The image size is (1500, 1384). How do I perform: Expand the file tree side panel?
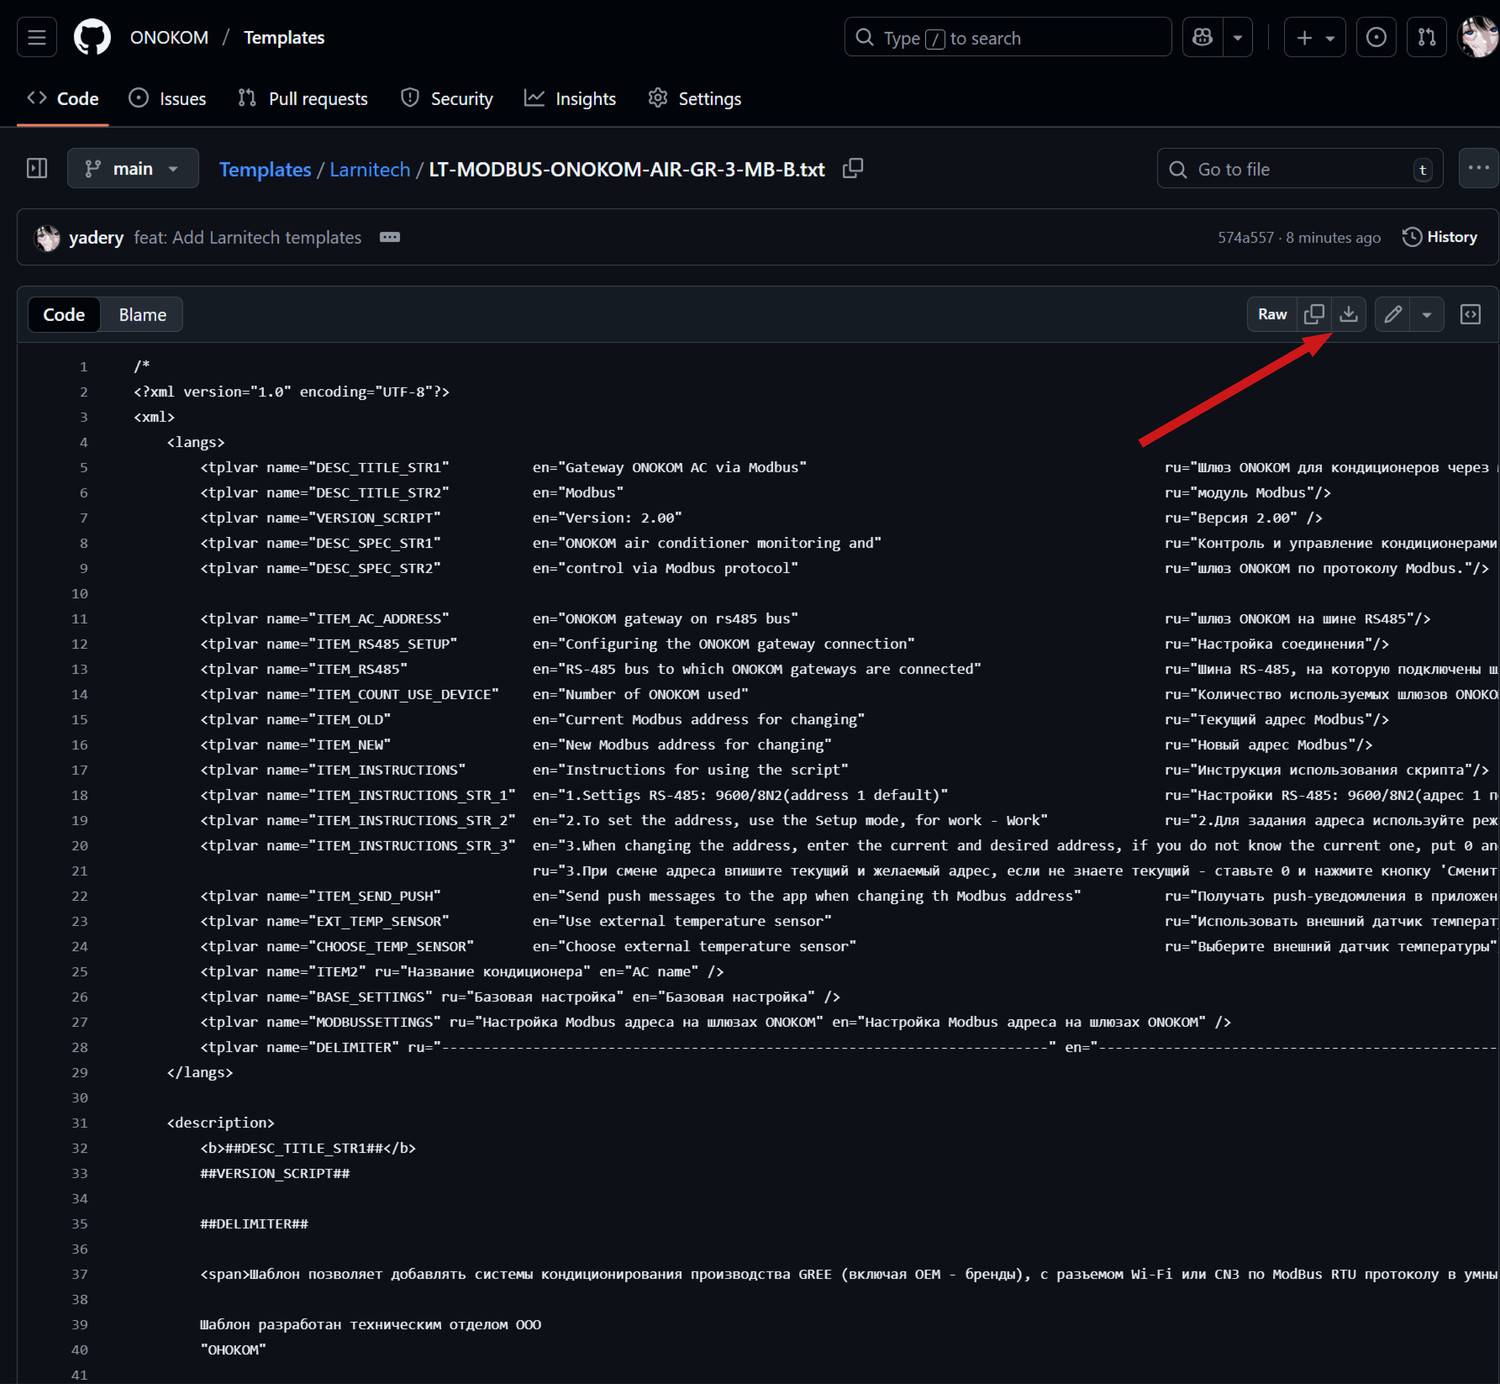(37, 169)
